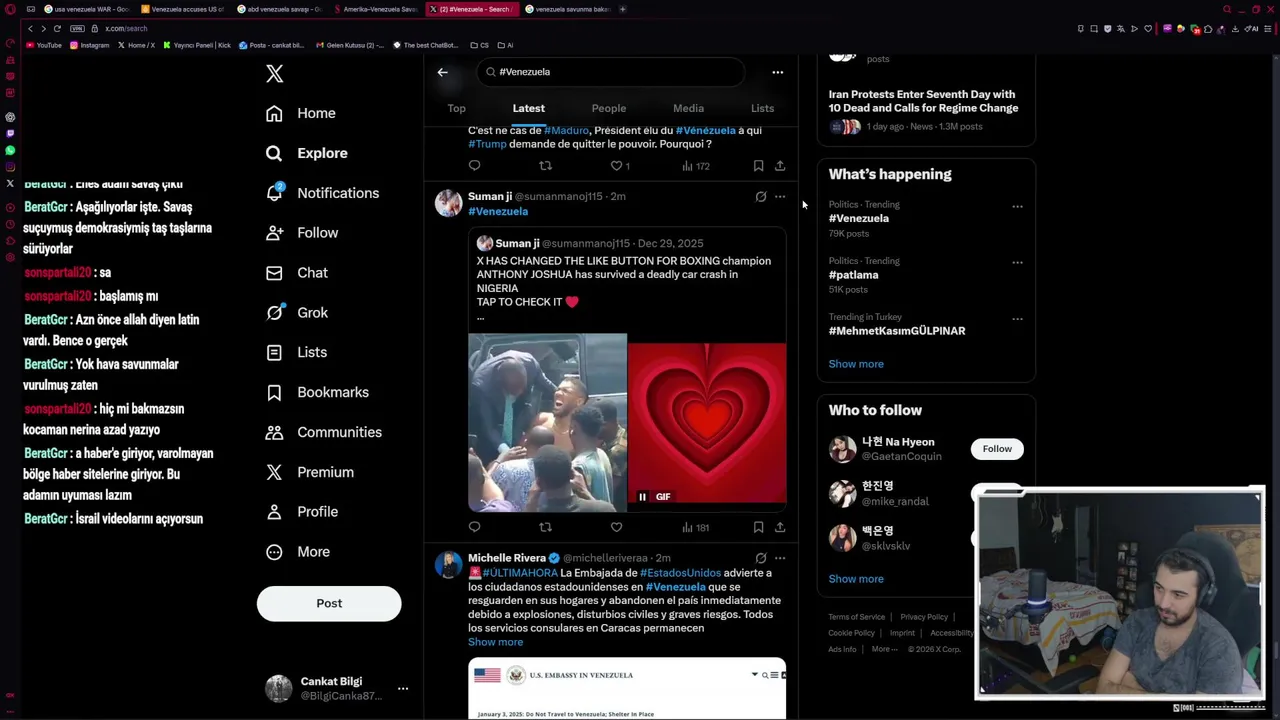This screenshot has height=720, width=1280.
Task: Share the Maduro post
Action: pos(780,166)
